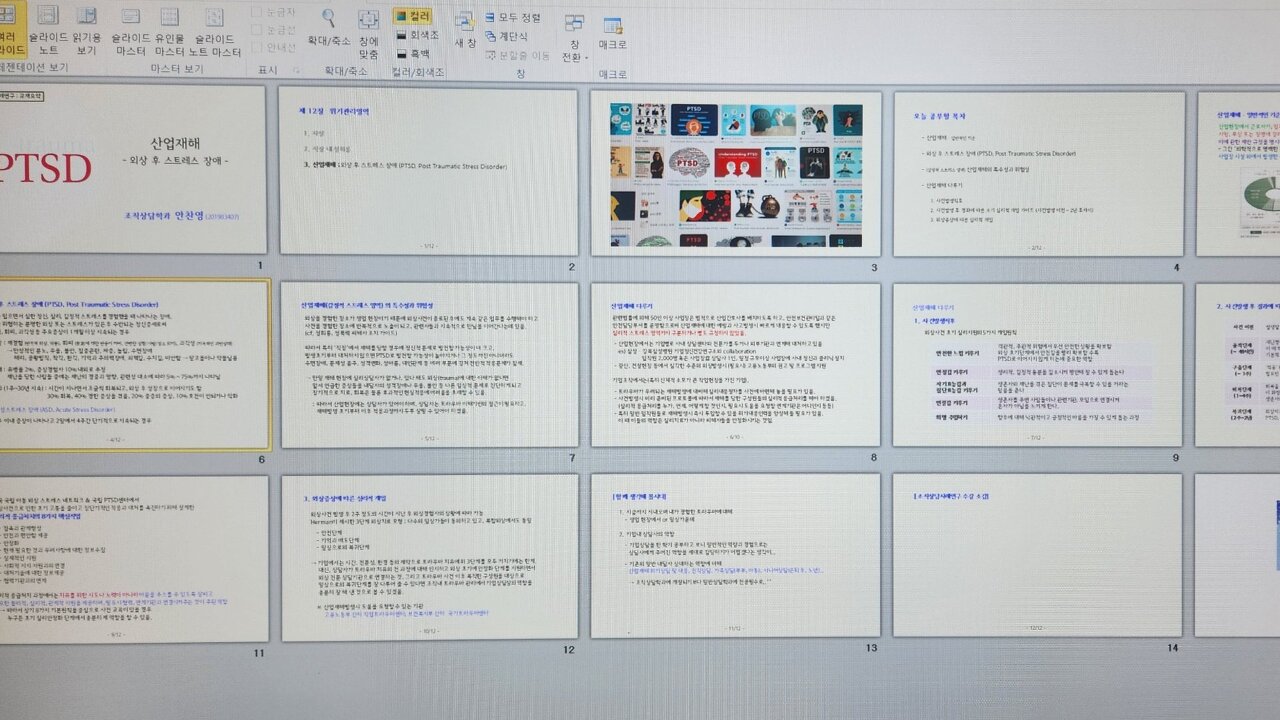Select slide 2 thumbnail 제12장 위기관리영역

[429, 171]
